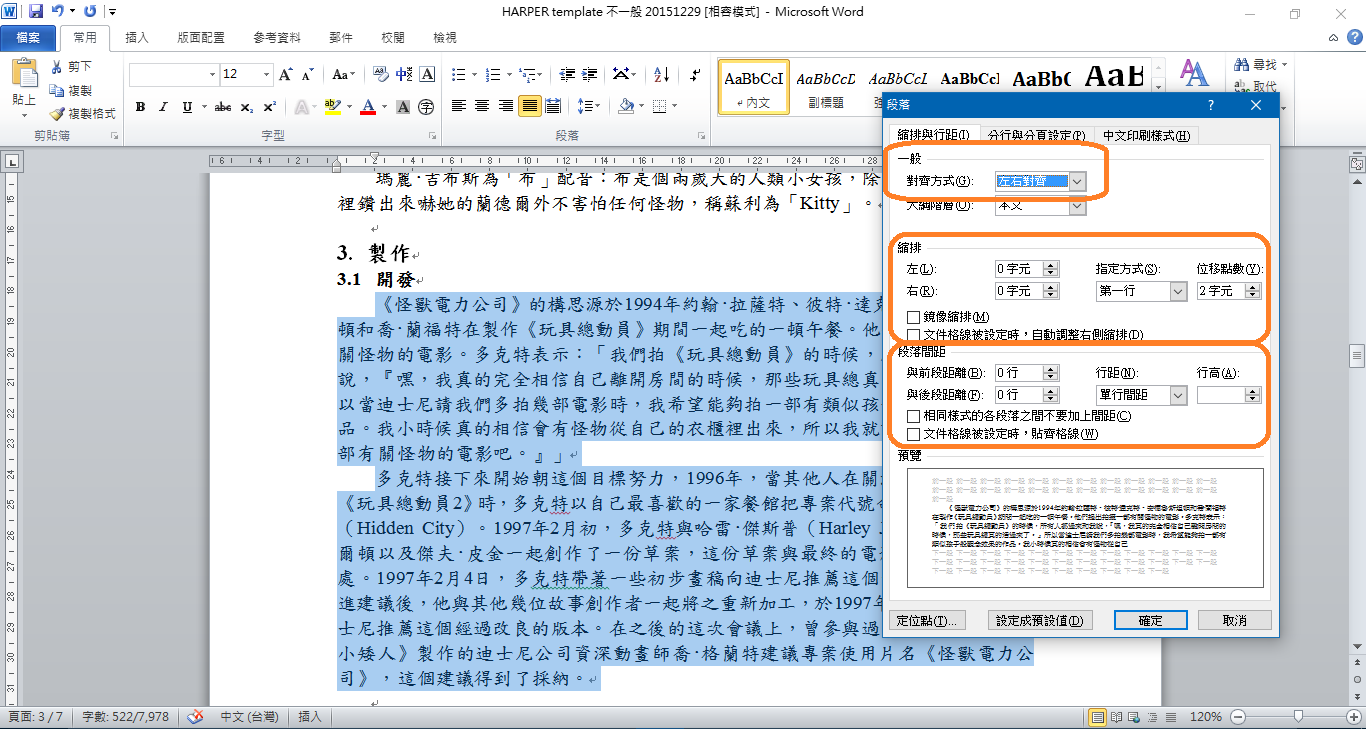The width and height of the screenshot is (1366, 729).
Task: Check 文件格線被設定時，自動調整右側縮排 checkbox
Action: [x=913, y=335]
